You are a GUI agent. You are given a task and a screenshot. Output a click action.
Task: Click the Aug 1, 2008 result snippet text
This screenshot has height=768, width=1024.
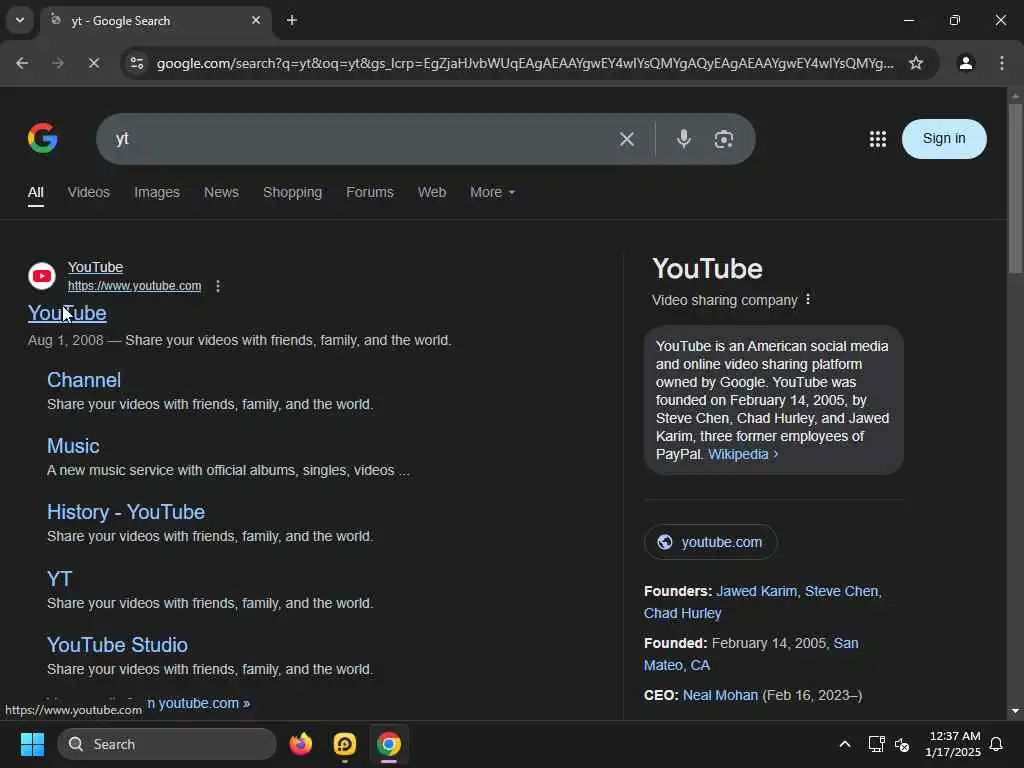[x=240, y=341]
